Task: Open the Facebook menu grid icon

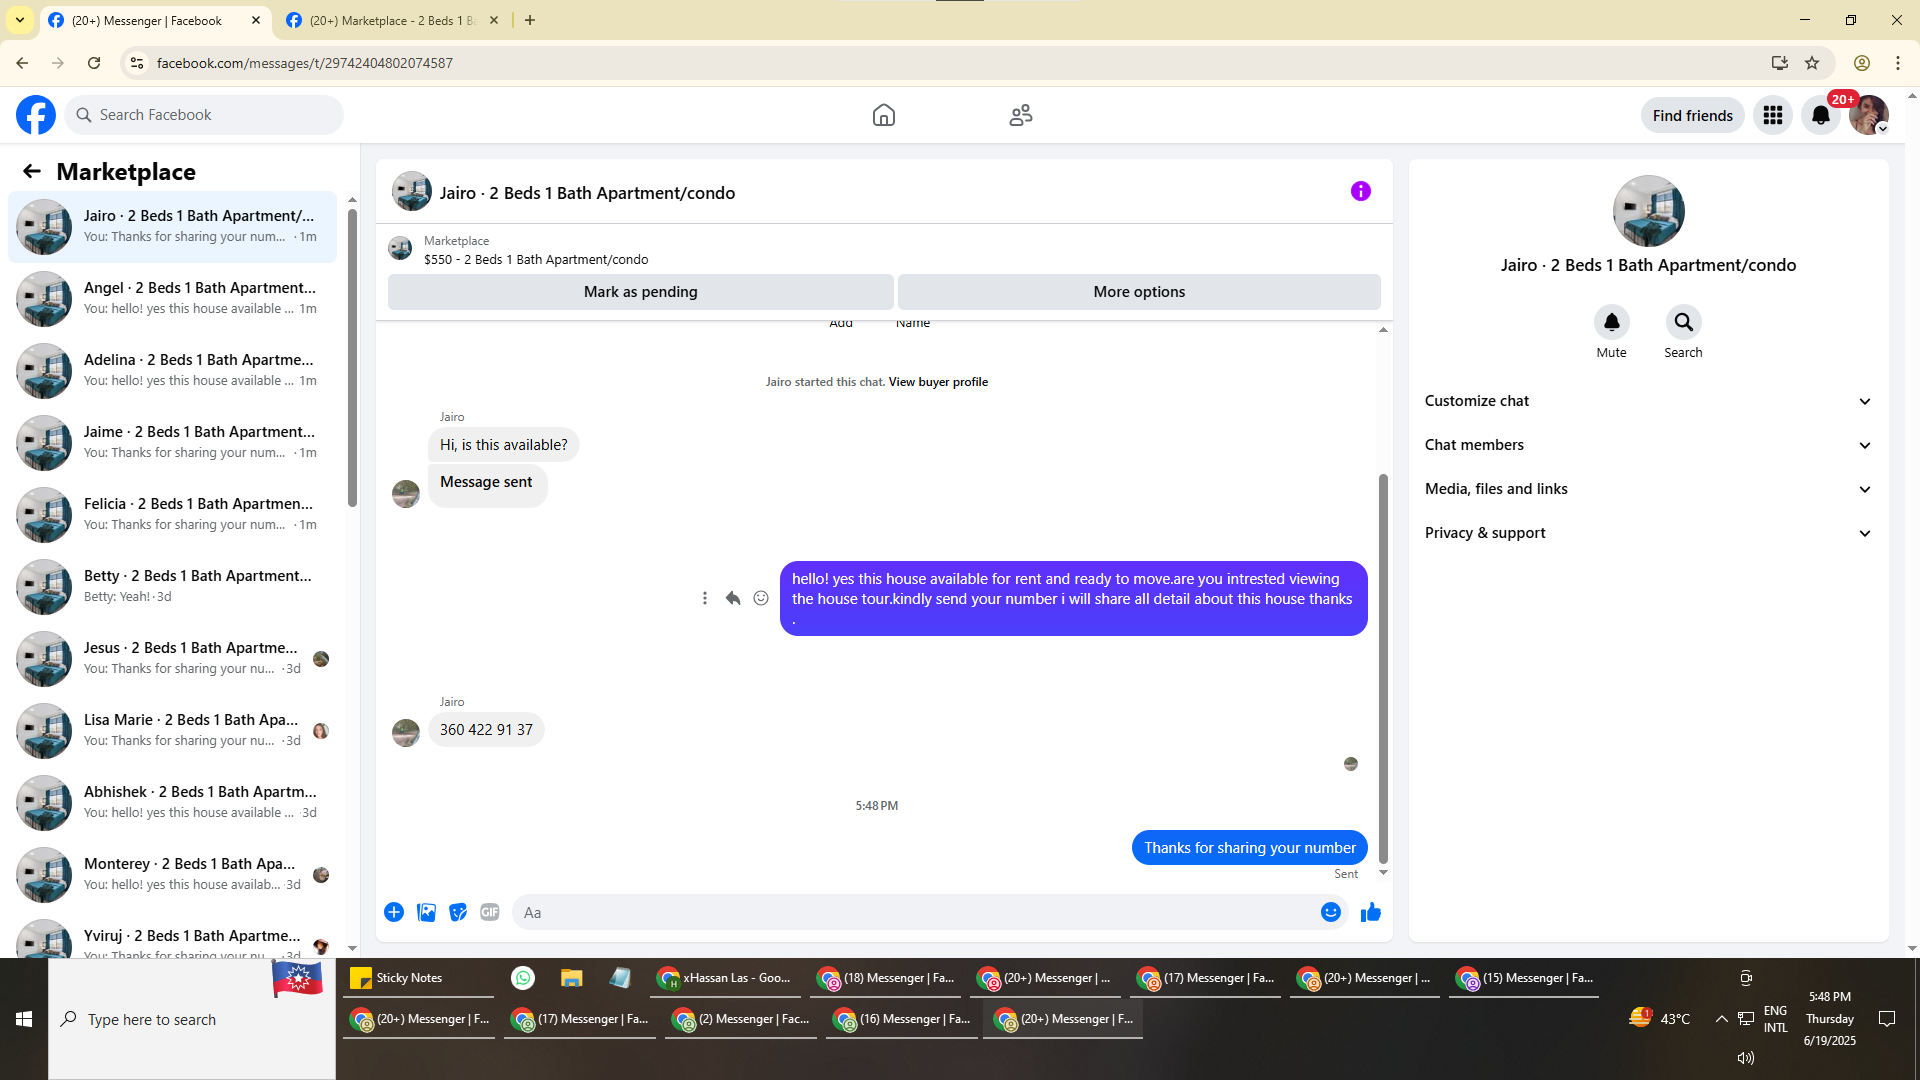Action: pyautogui.click(x=1773, y=115)
